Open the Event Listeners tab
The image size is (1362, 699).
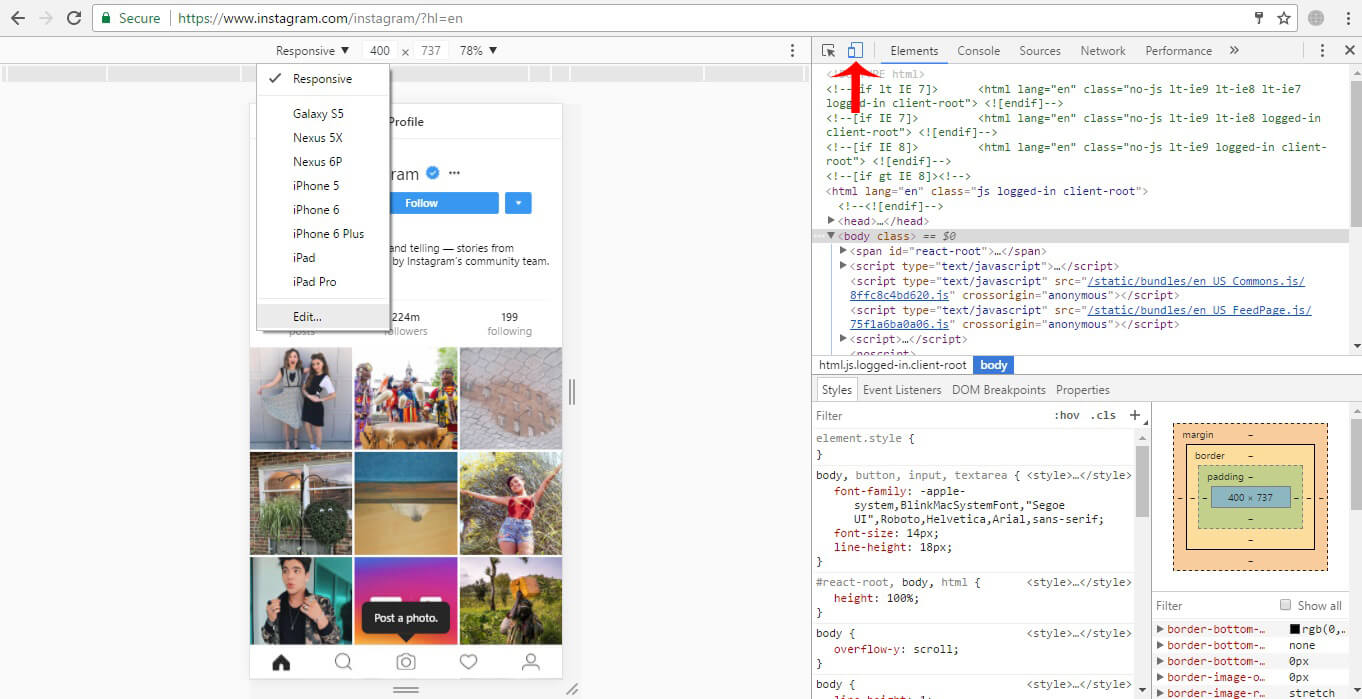[x=902, y=390]
